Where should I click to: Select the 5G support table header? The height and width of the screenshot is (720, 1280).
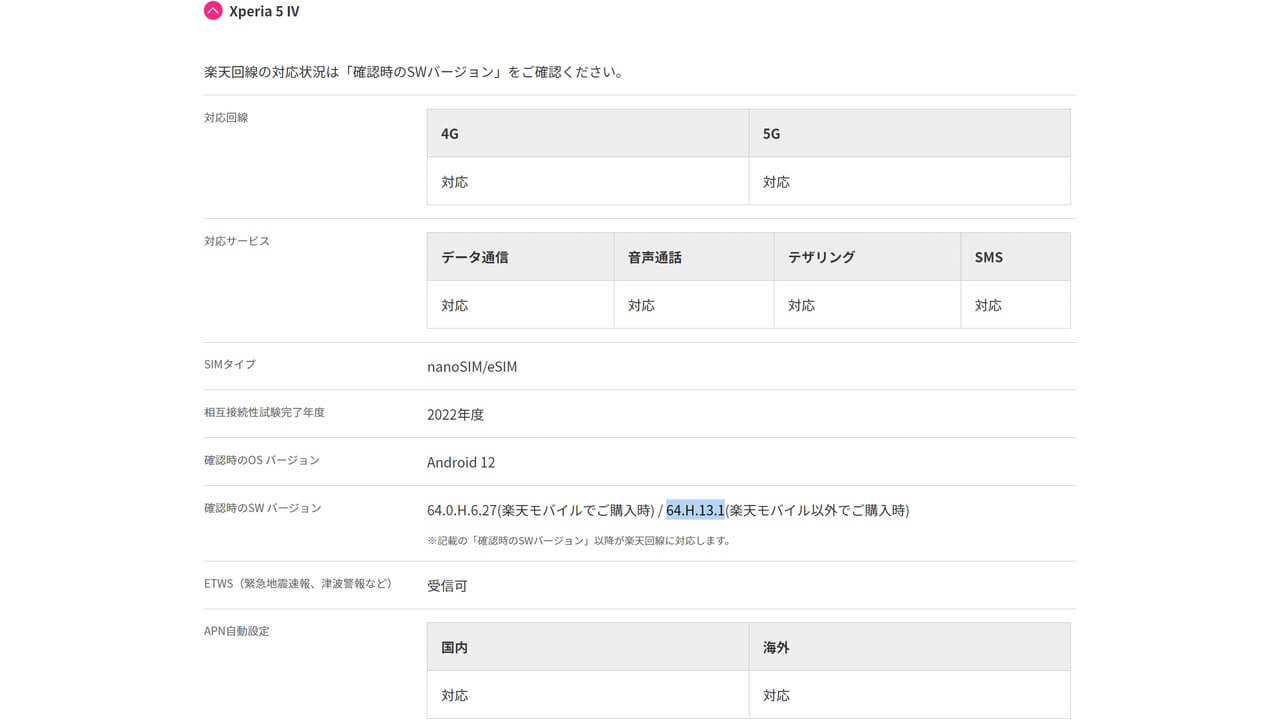coord(769,132)
